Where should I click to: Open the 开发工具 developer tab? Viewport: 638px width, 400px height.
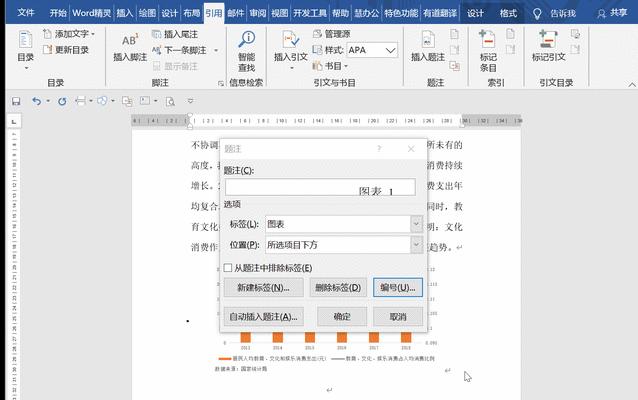pyautogui.click(x=310, y=13)
